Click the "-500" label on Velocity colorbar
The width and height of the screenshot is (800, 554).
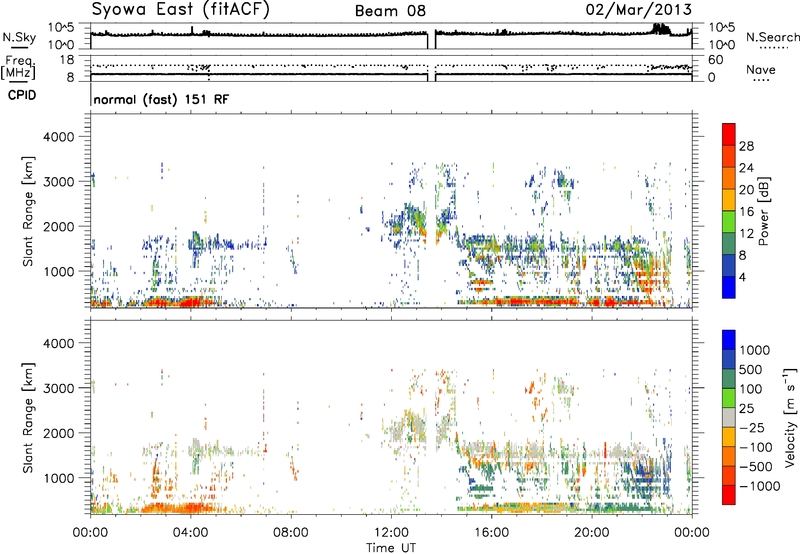point(756,467)
